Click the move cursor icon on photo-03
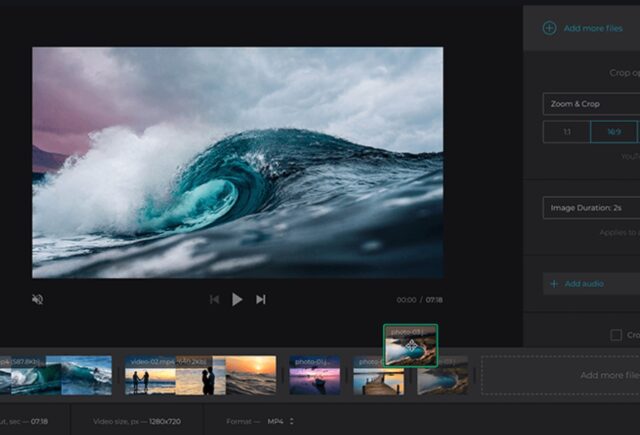Screen dimensions: 640x435 coord(411,346)
